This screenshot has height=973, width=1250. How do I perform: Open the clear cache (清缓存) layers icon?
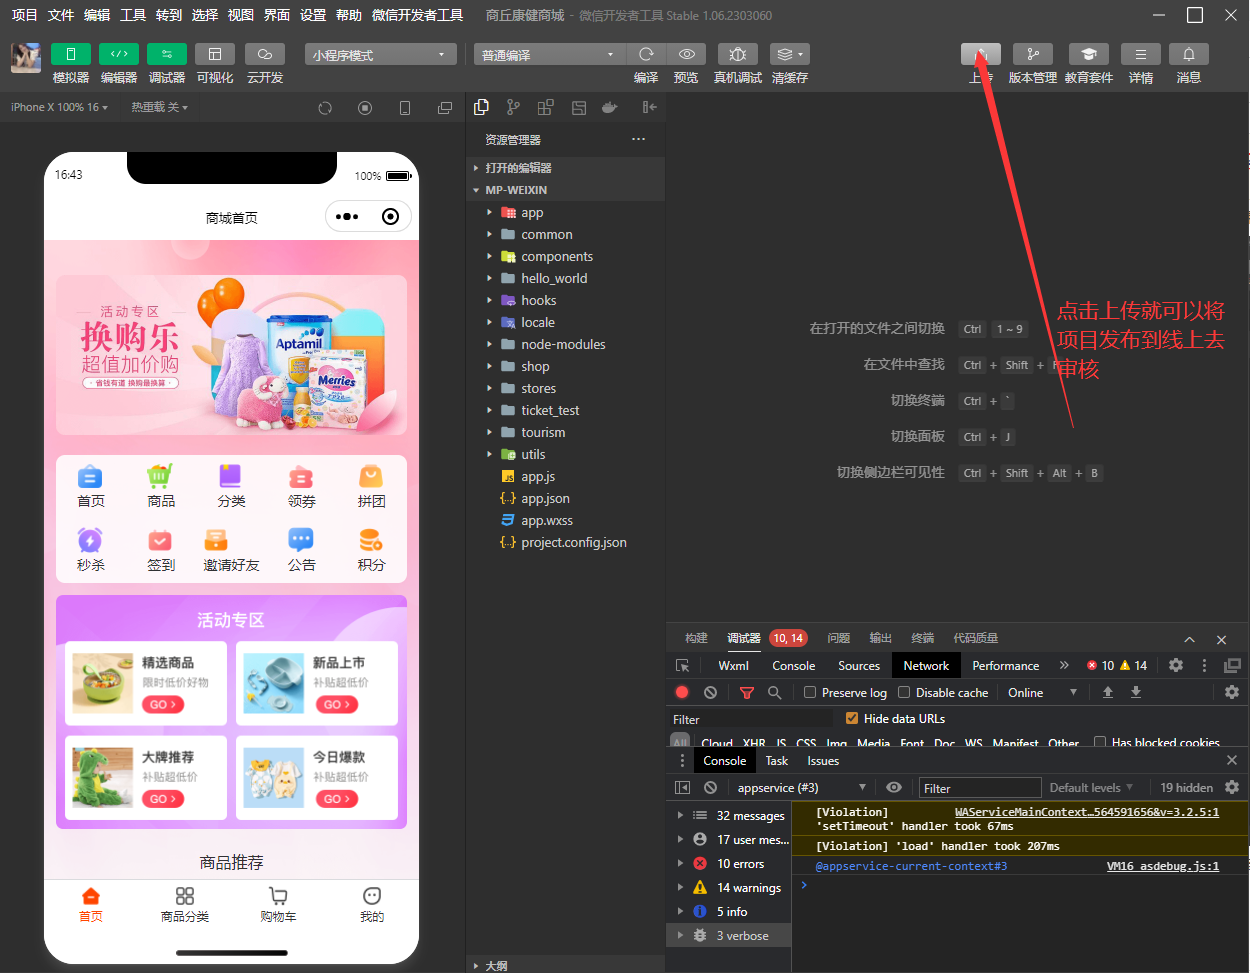pos(789,54)
